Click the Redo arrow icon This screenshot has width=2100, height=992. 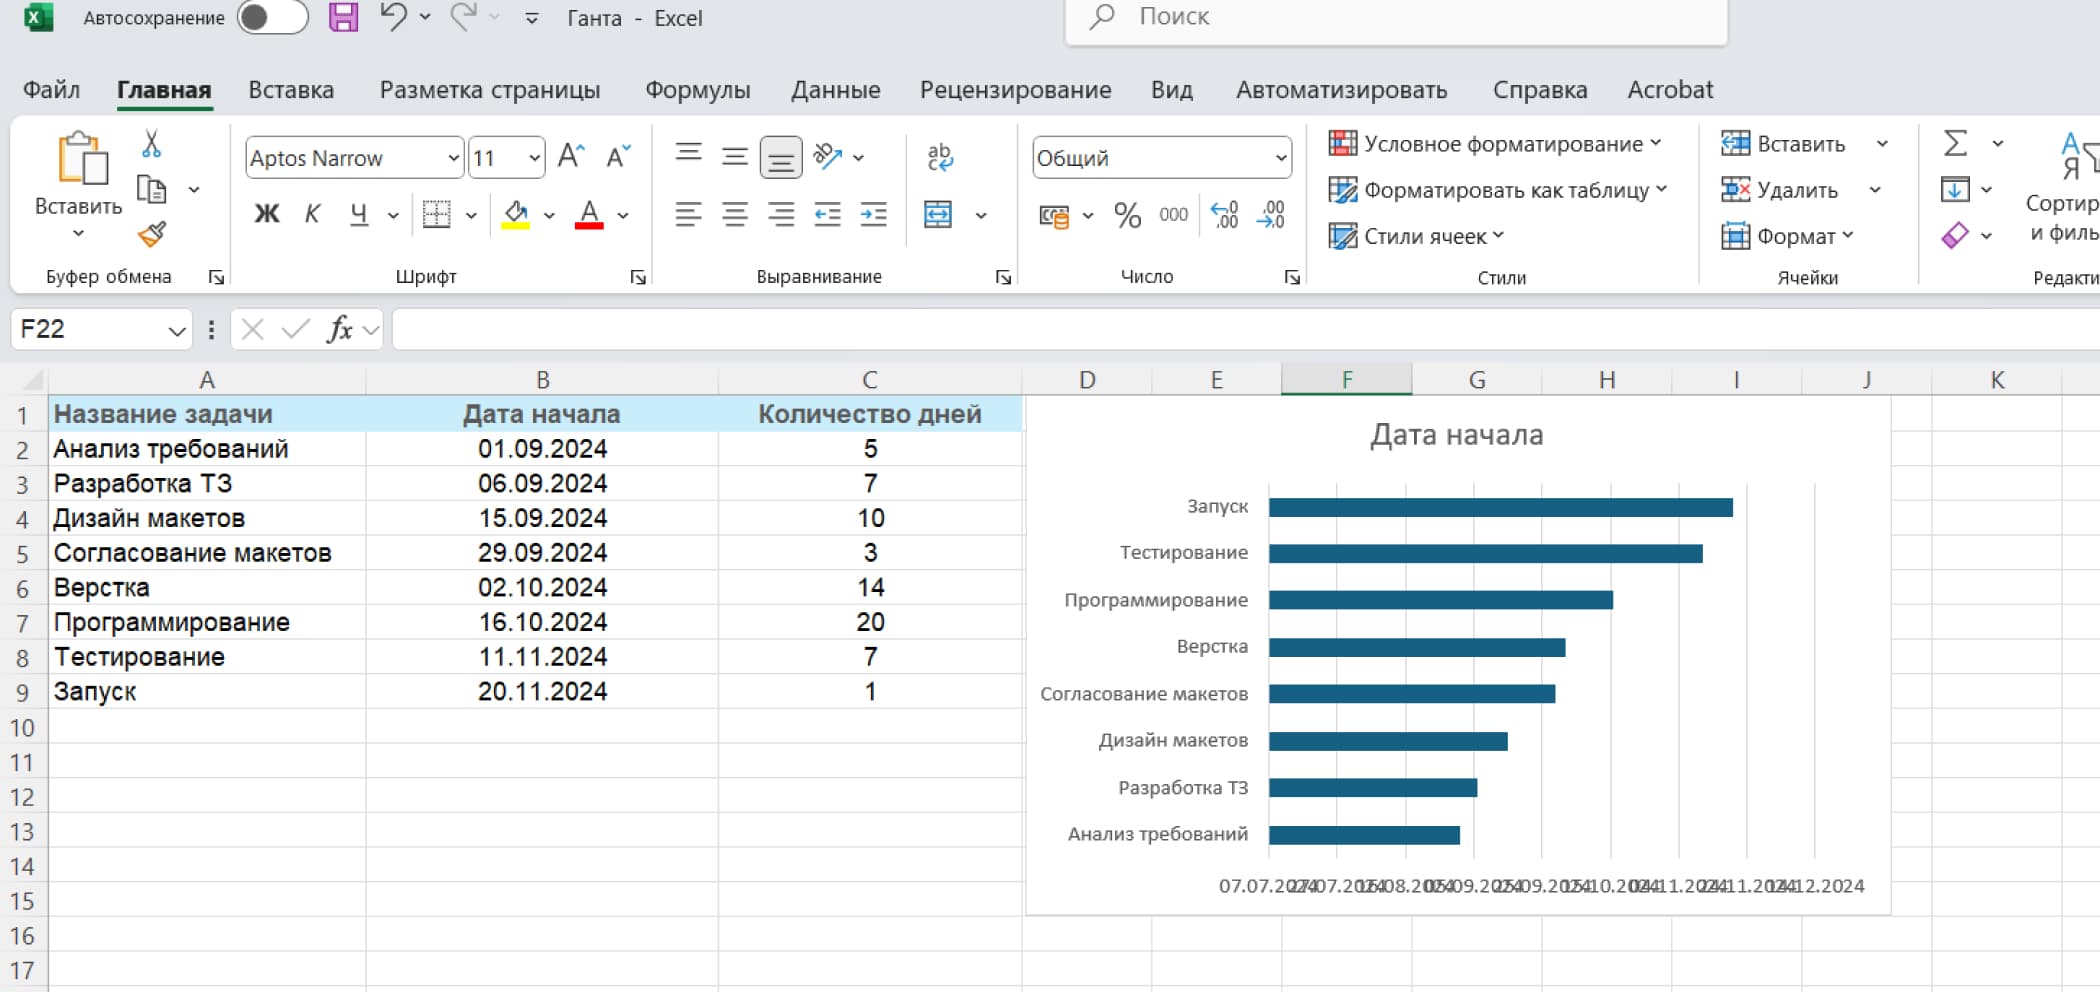click(x=463, y=17)
